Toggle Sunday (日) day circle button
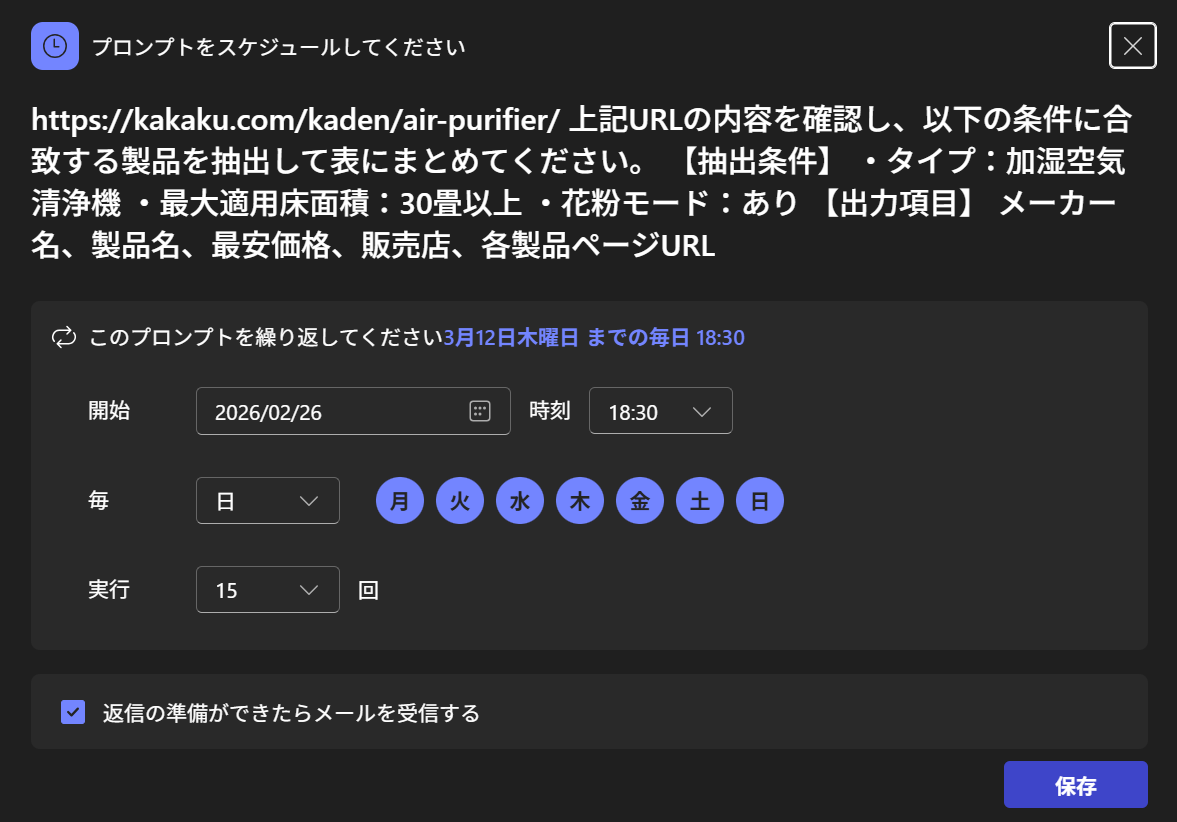 coord(760,501)
